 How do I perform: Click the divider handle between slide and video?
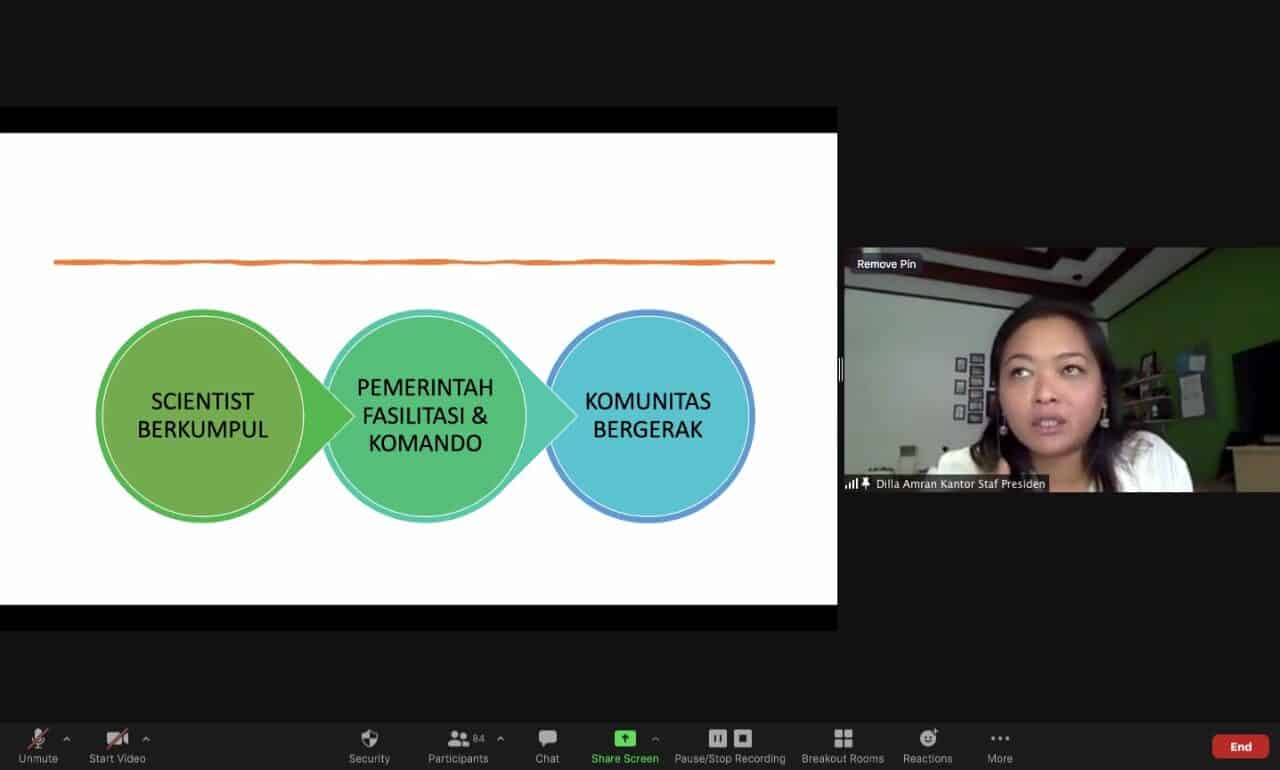(x=840, y=370)
